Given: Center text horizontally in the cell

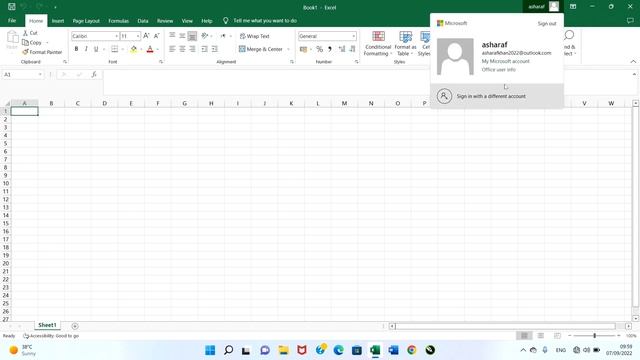Looking at the screenshot, I should (182, 49).
